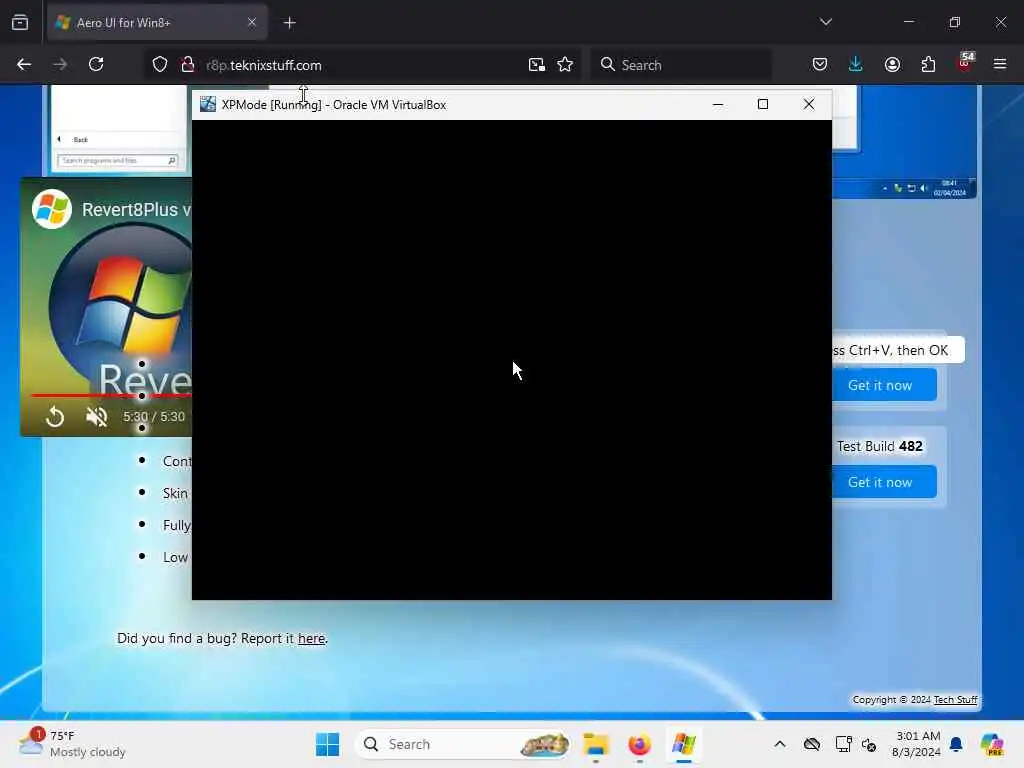Click the video red progress bar

(111, 396)
